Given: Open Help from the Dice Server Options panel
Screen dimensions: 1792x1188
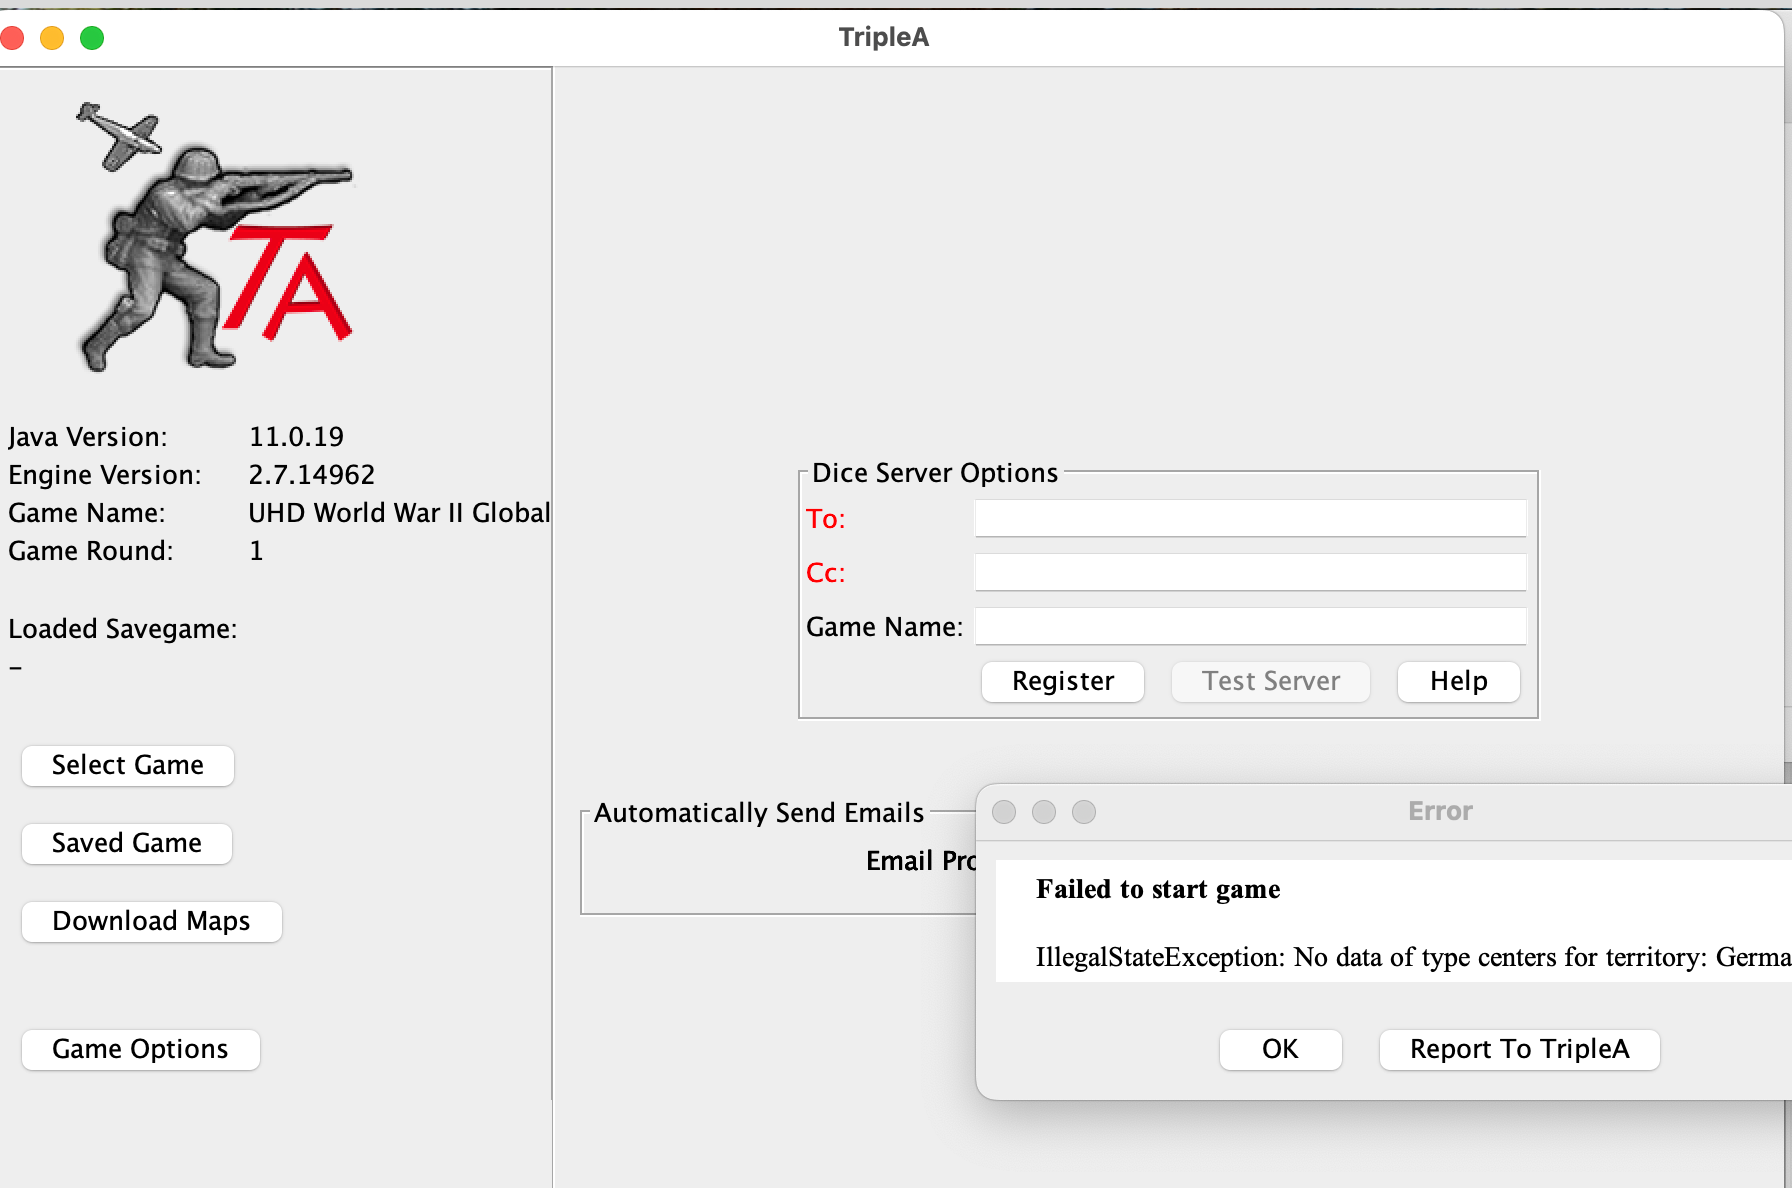Looking at the screenshot, I should (x=1458, y=681).
